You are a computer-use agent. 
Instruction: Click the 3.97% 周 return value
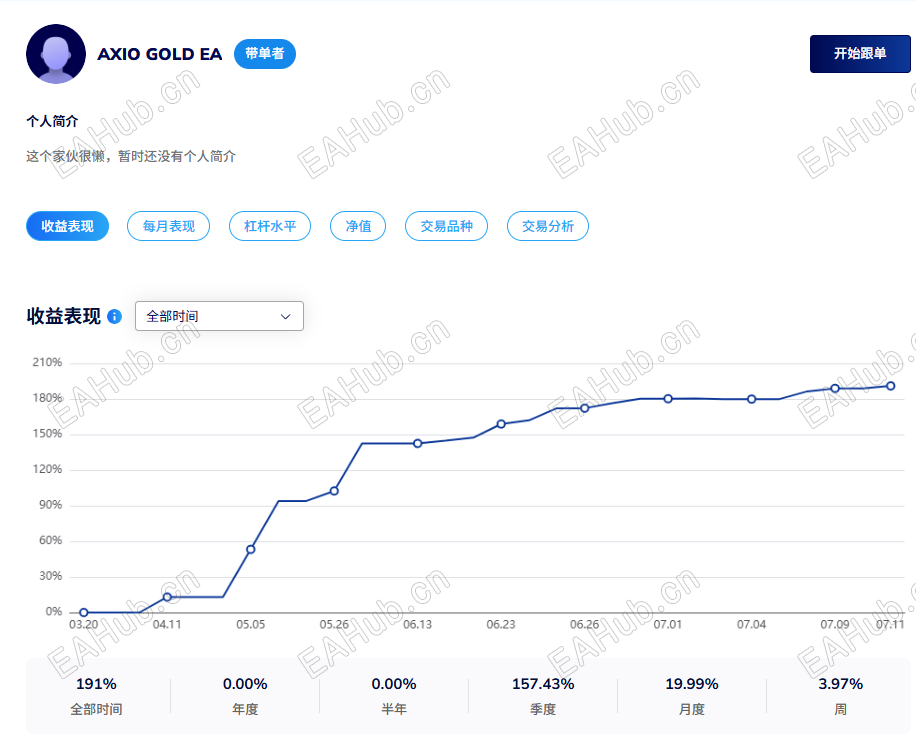pos(841,683)
